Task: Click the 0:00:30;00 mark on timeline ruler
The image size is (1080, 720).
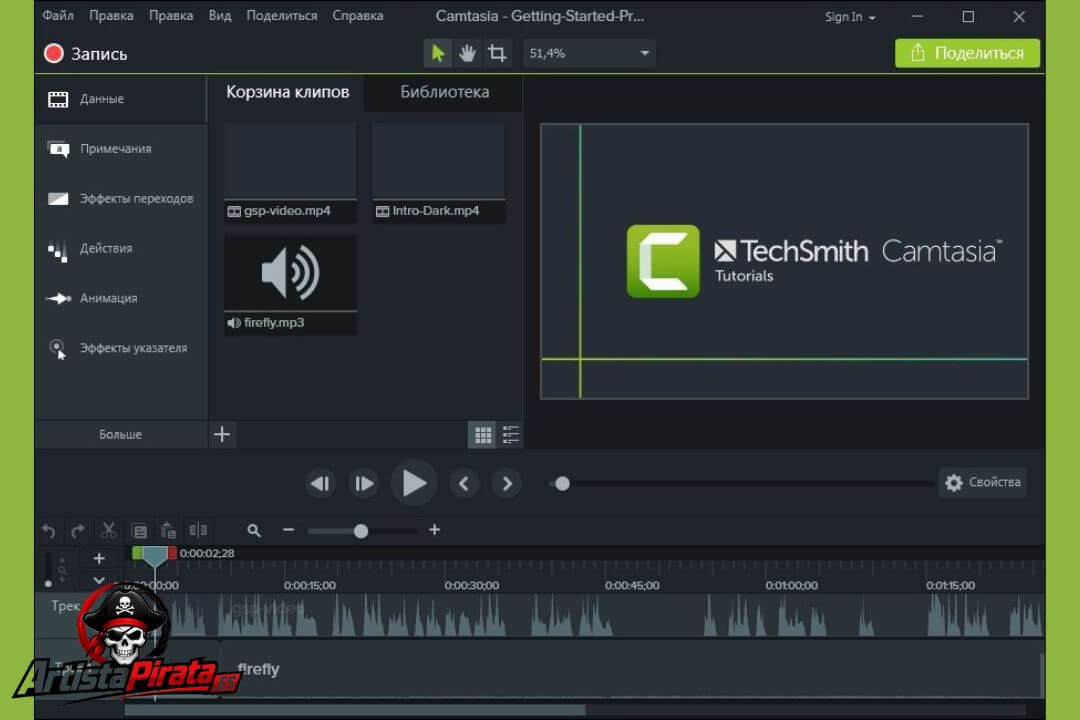Action: click(472, 585)
